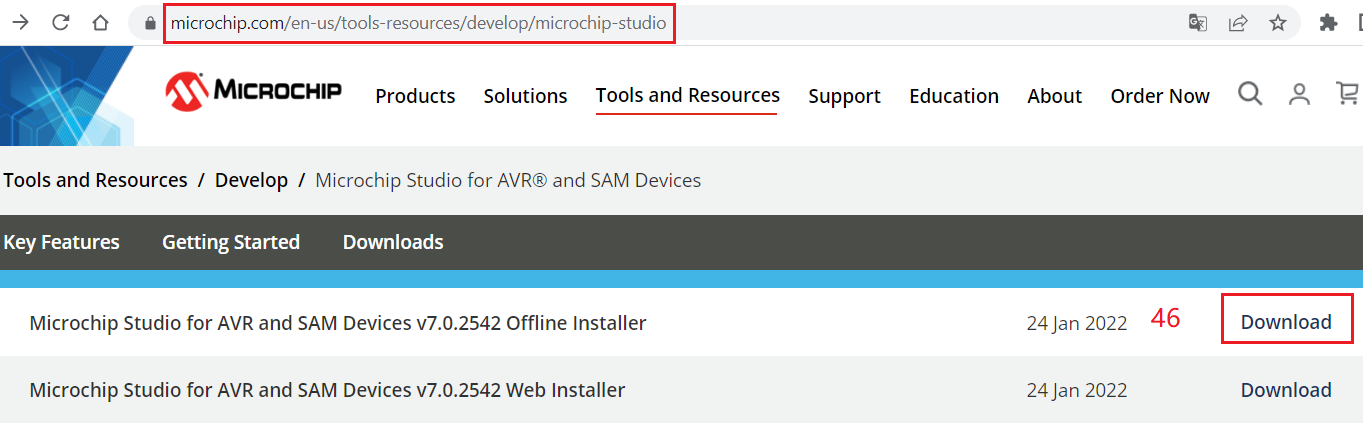The height and width of the screenshot is (431, 1363).
Task: Click the address bar URL field
Action: click(x=418, y=22)
